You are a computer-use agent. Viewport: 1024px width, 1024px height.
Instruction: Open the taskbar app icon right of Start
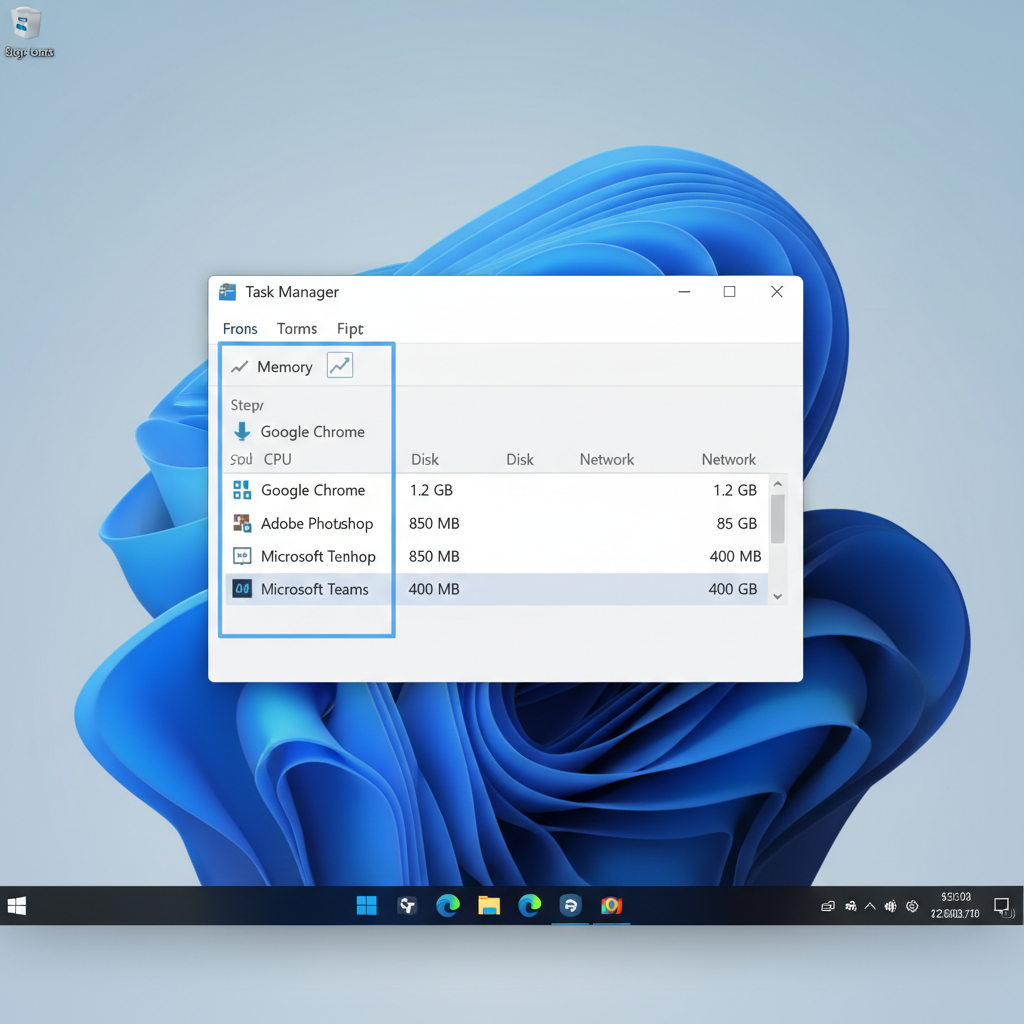pos(408,906)
